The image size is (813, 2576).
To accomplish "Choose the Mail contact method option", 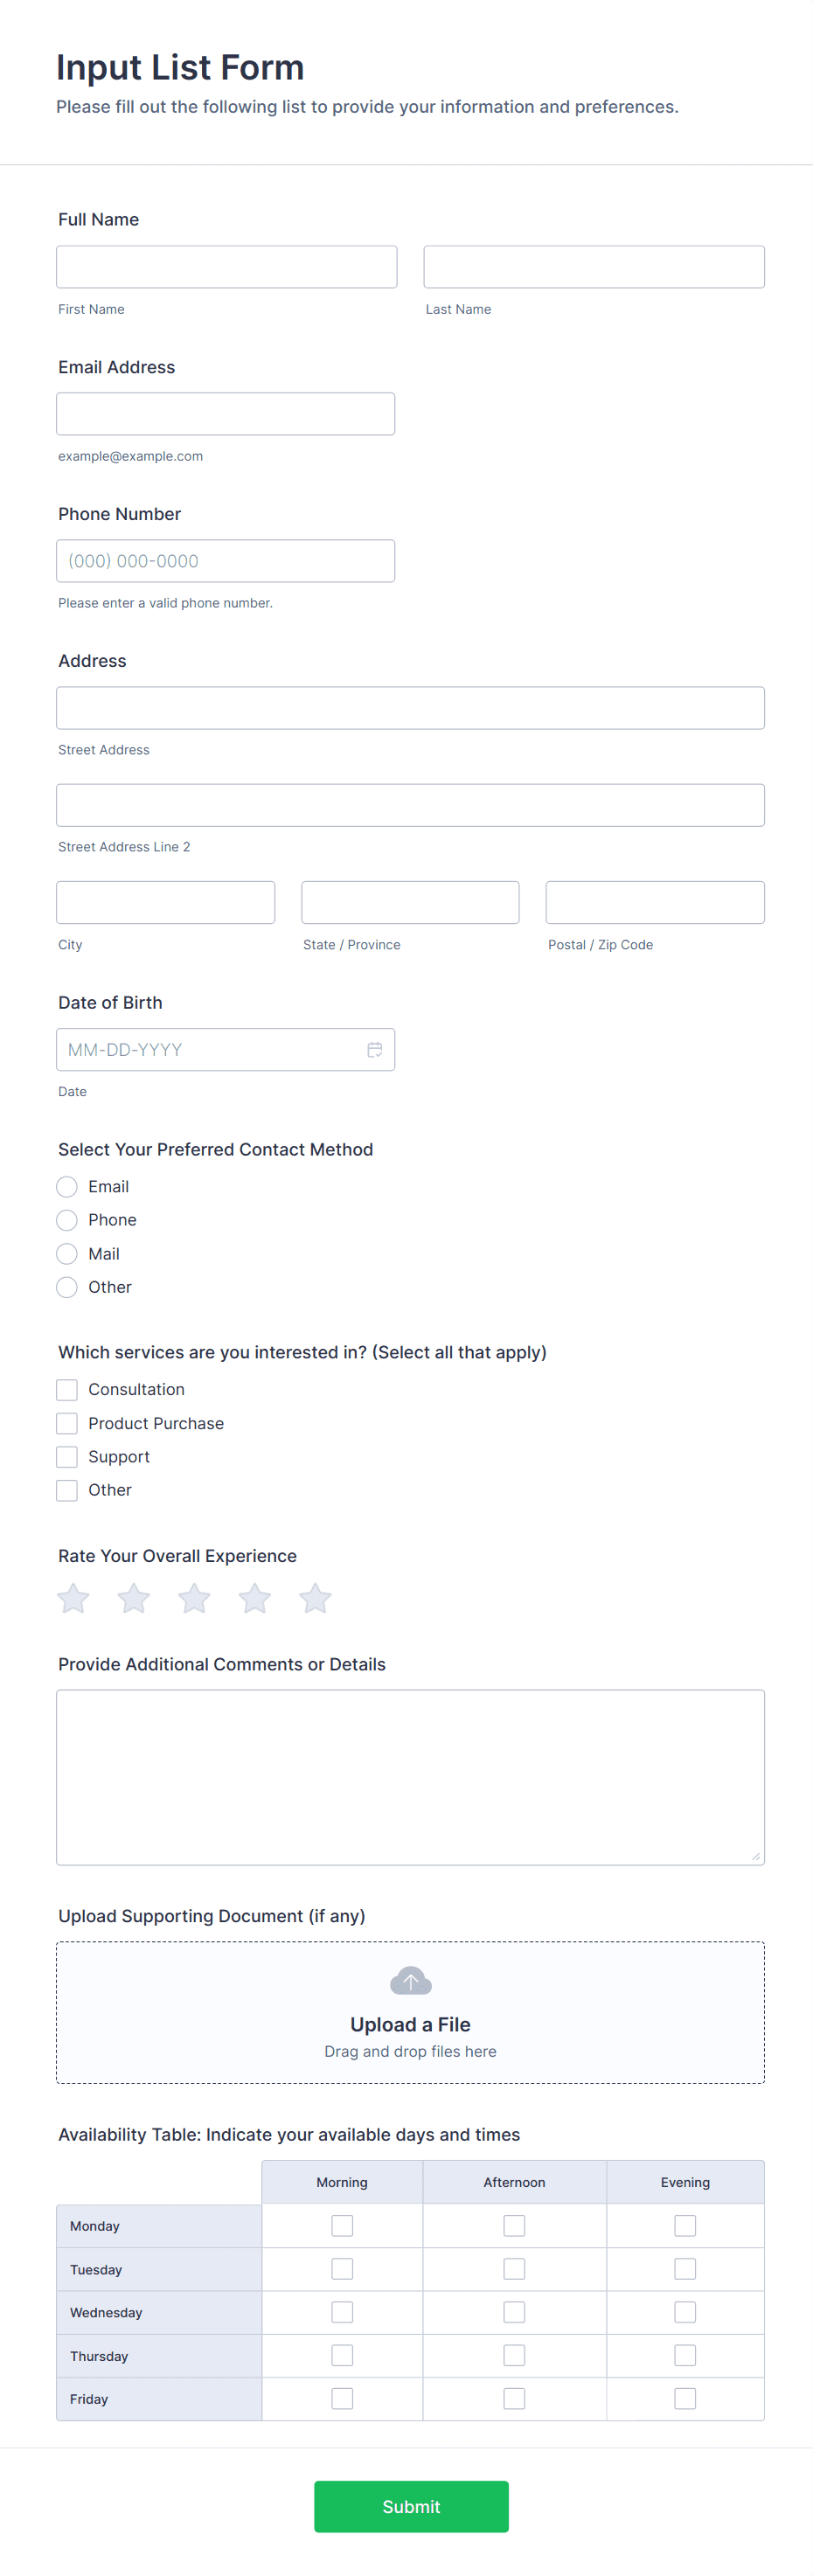I will click(67, 1254).
